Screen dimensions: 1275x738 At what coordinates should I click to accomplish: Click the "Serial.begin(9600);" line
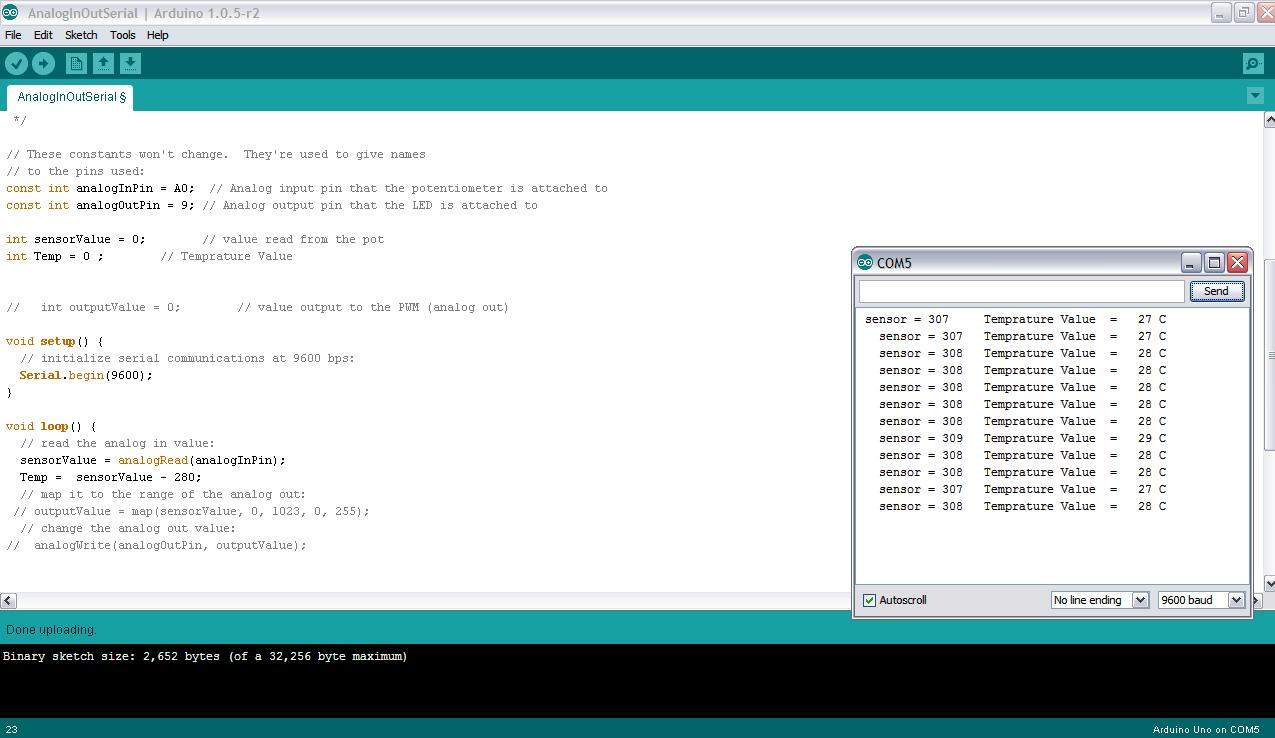click(86, 375)
